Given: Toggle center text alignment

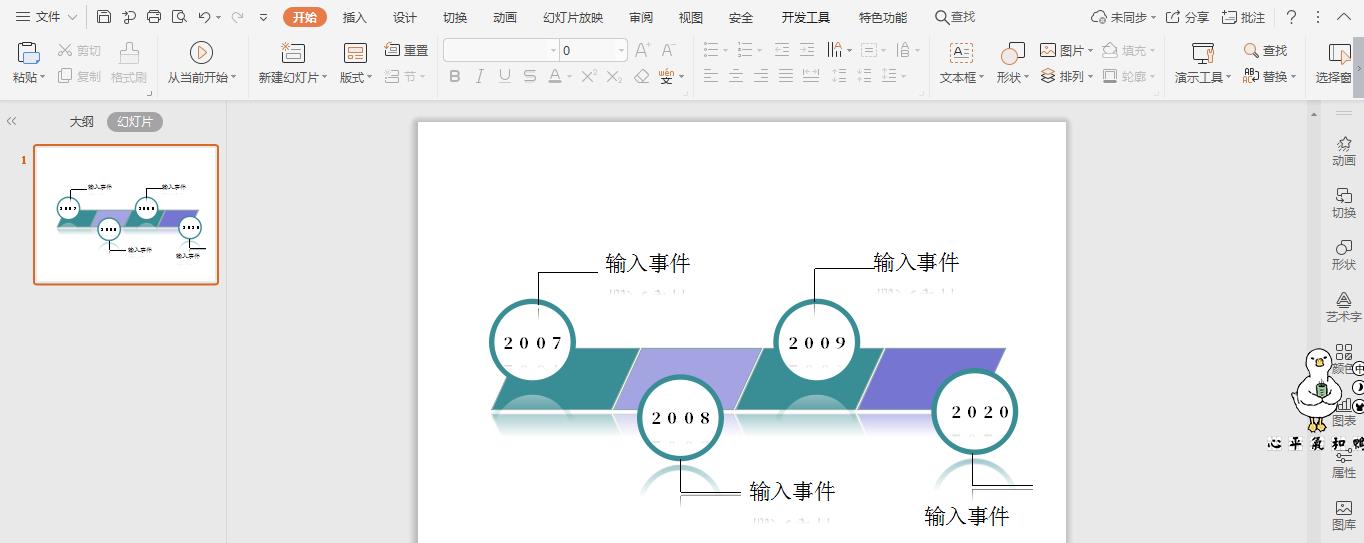Looking at the screenshot, I should coord(736,76).
